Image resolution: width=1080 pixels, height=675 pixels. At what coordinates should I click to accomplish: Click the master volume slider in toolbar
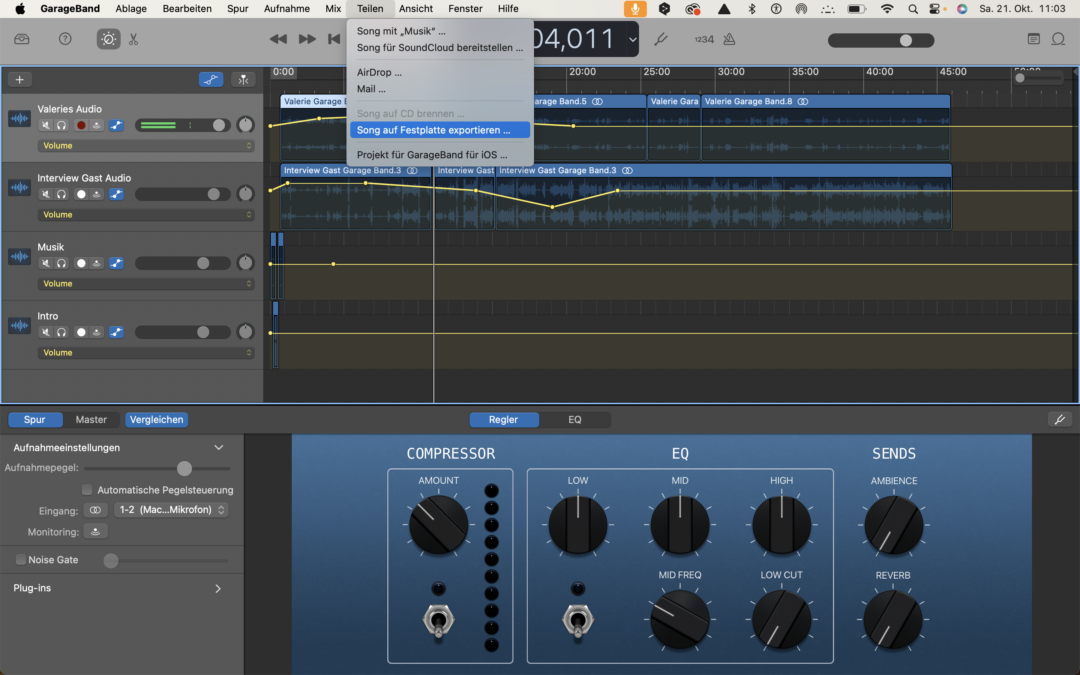click(880, 40)
